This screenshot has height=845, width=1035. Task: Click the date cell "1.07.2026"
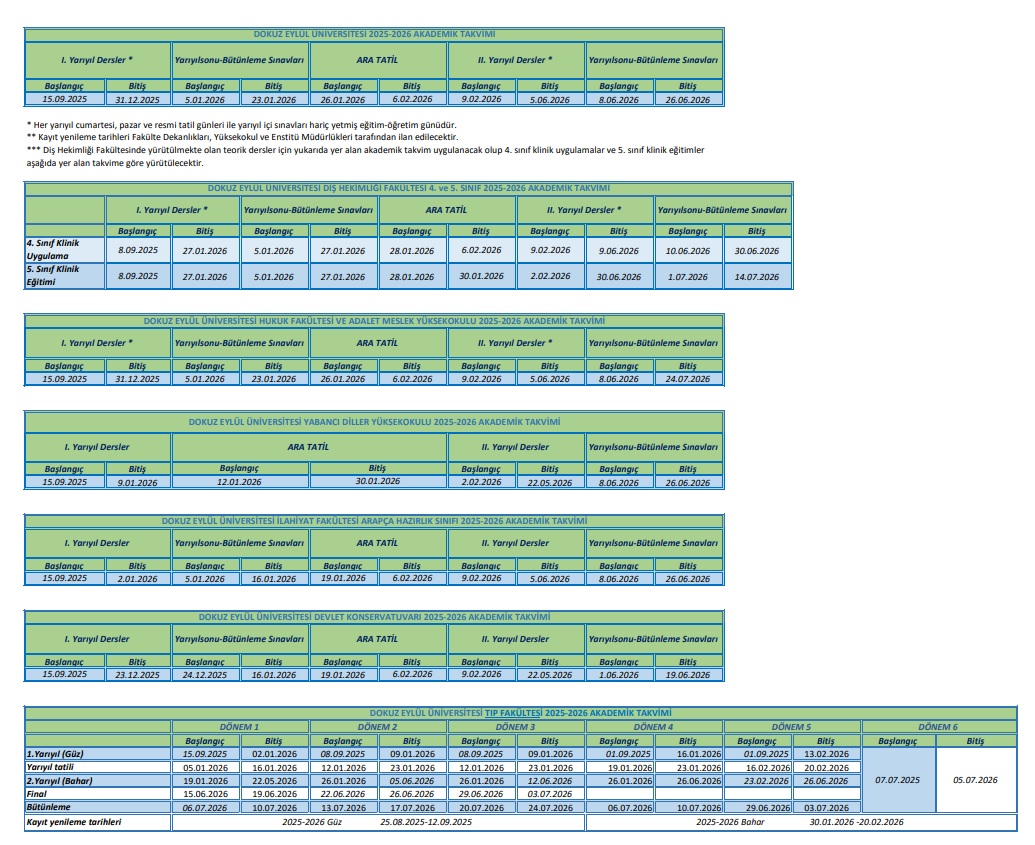point(687,277)
